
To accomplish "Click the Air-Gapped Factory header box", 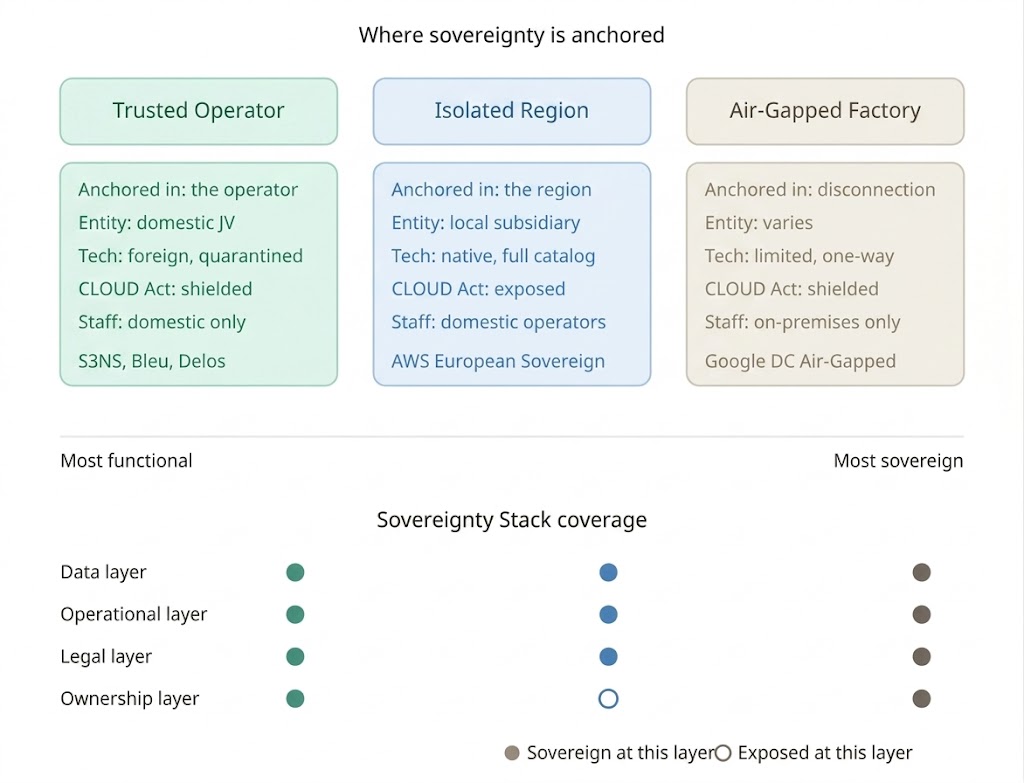I will 824,111.
